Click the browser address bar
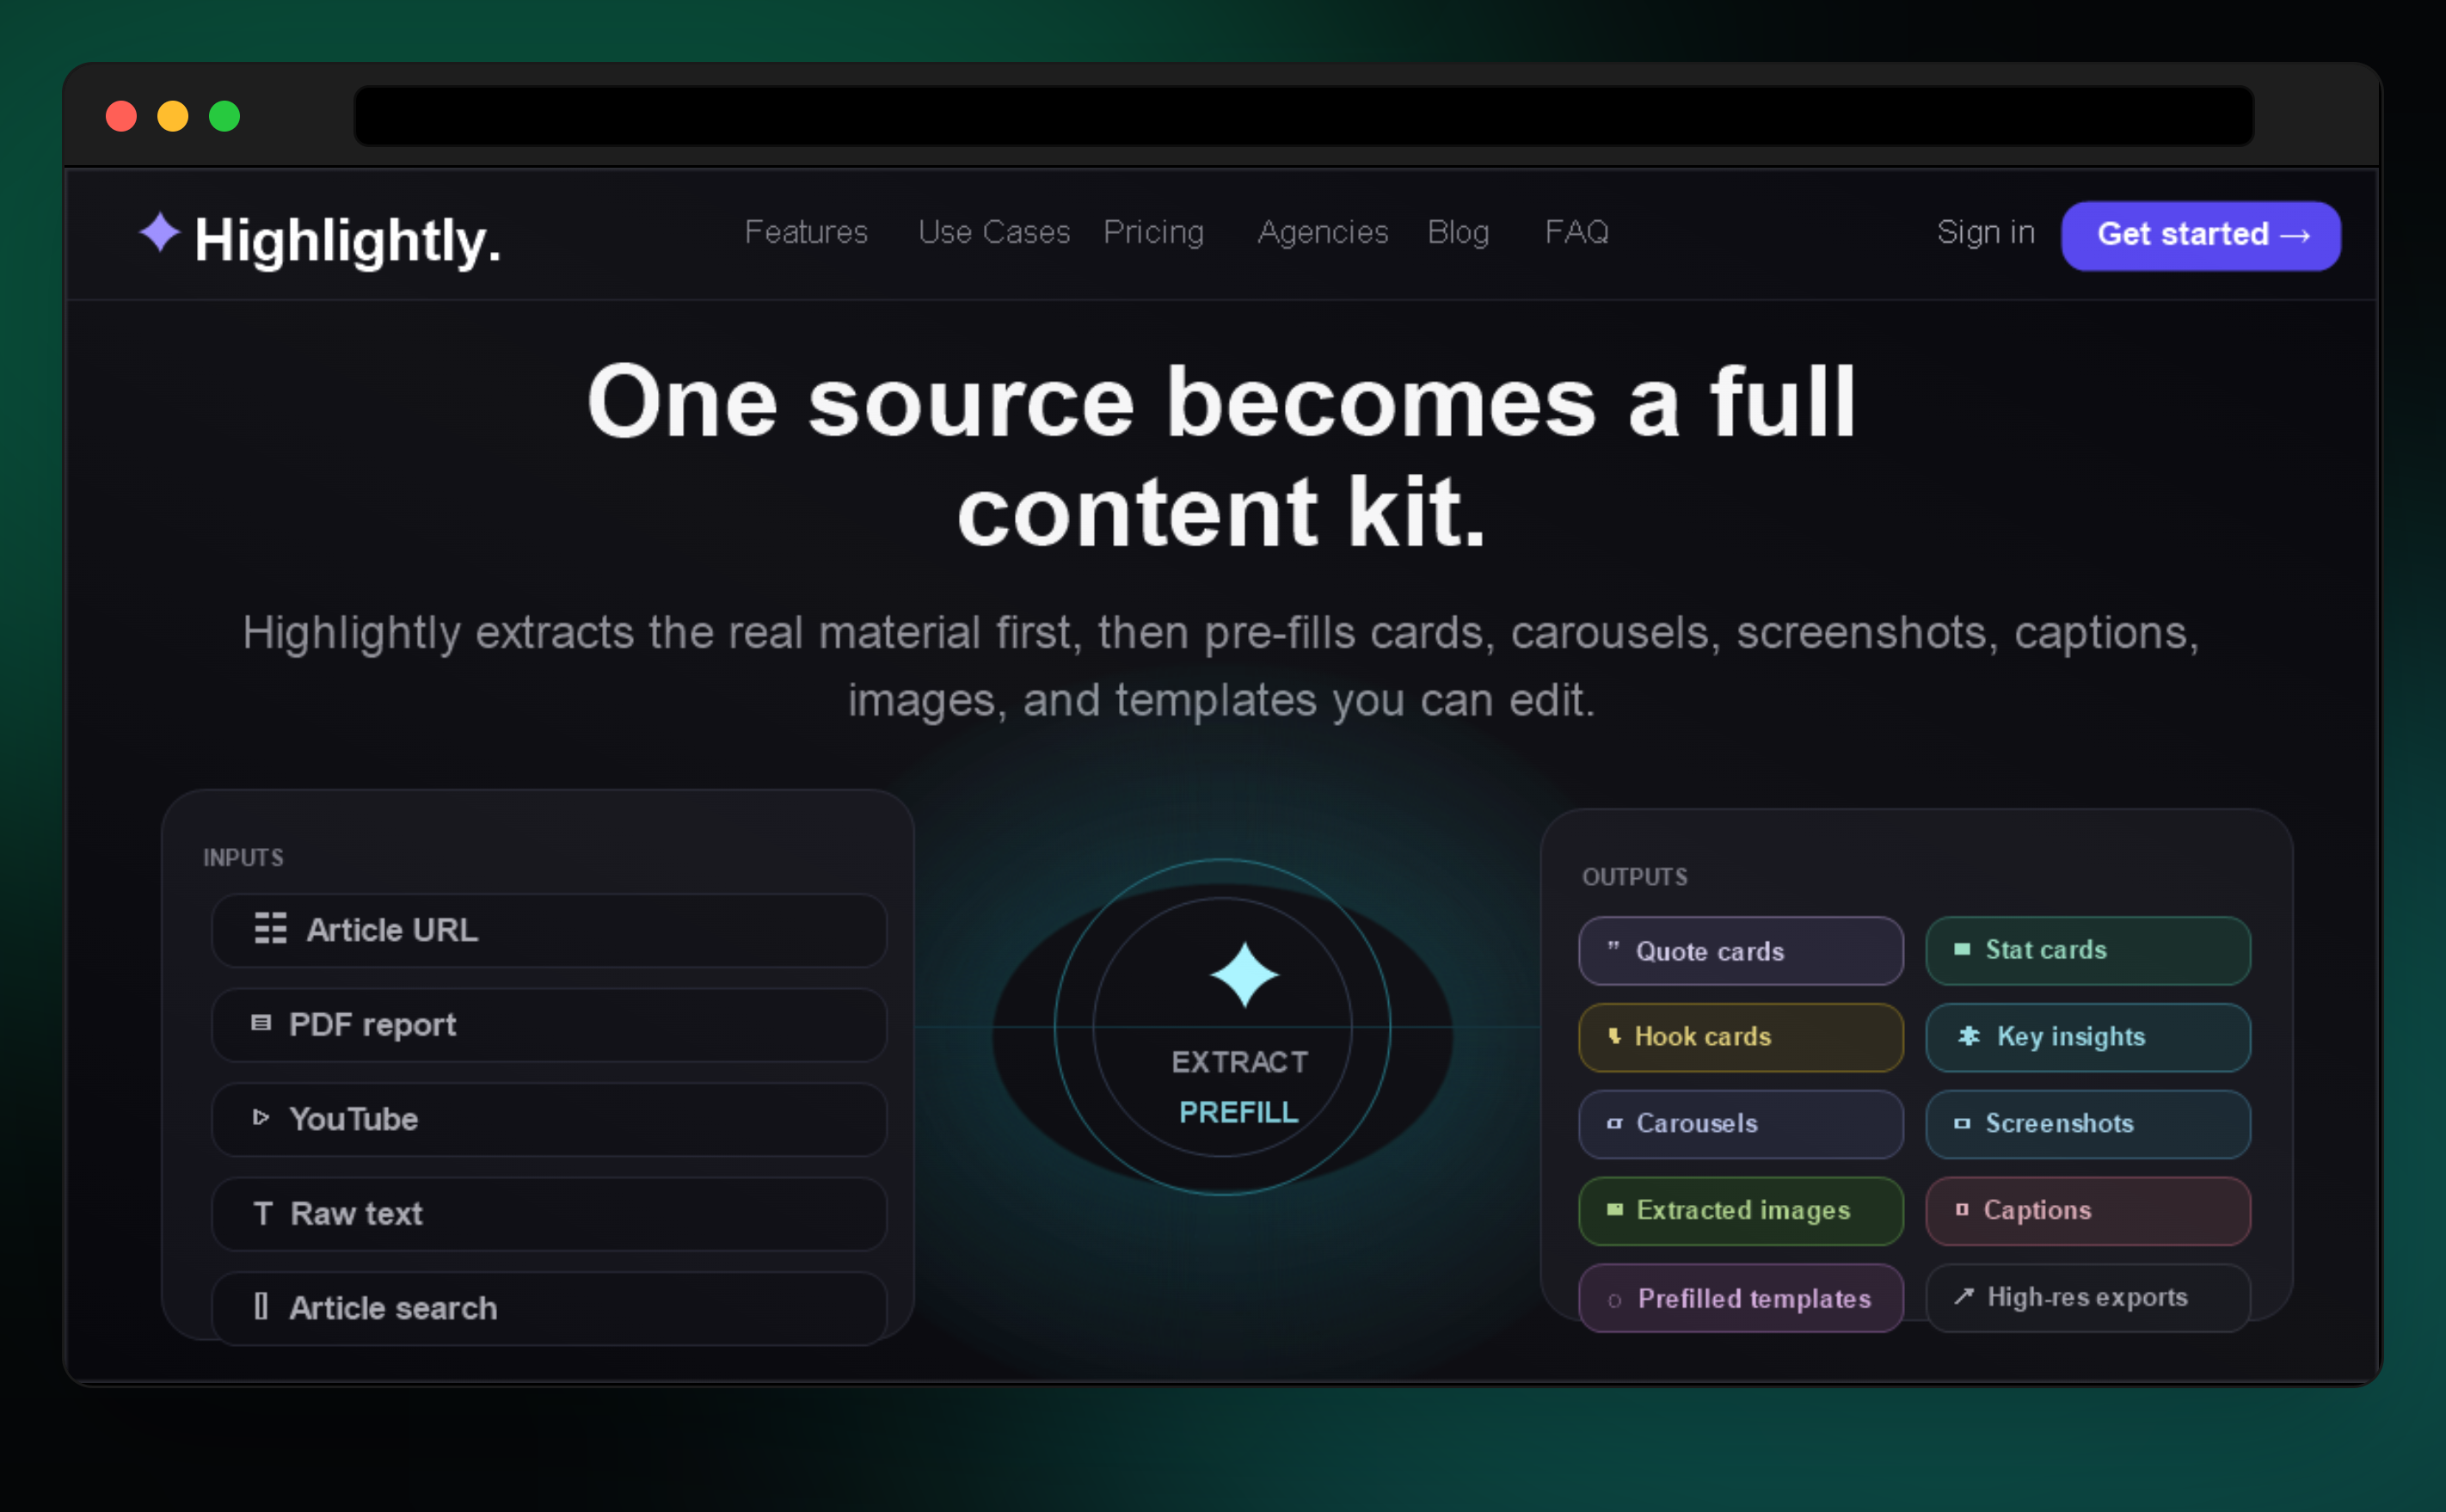This screenshot has height=1512, width=2446. pos(1304,116)
